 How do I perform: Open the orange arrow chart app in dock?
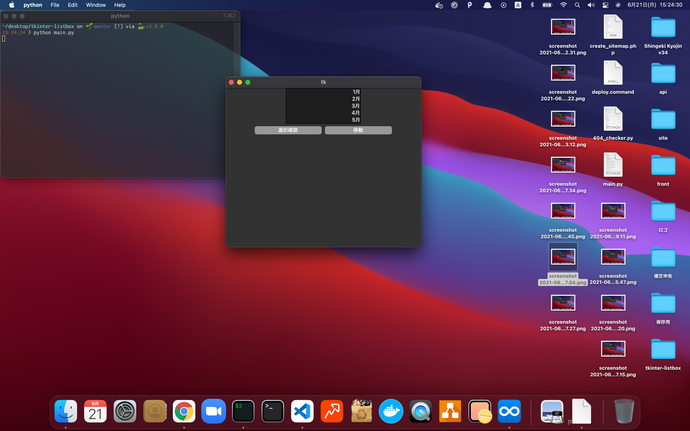click(332, 411)
